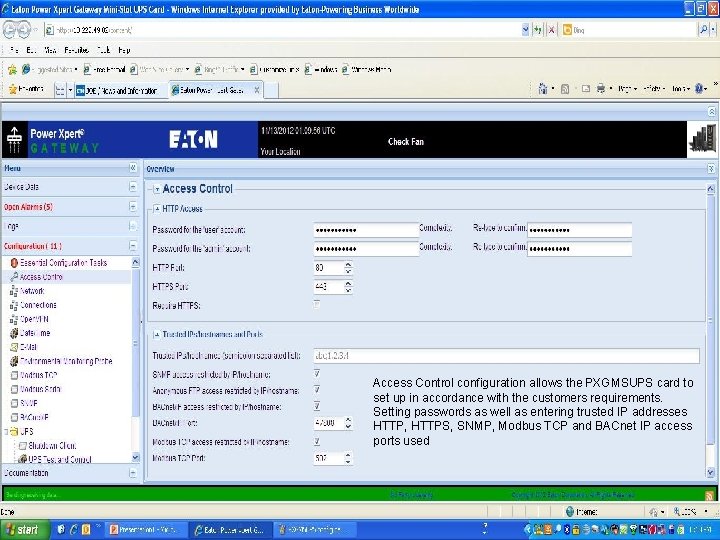Click the search magnifier button in Bing box
This screenshot has width=720, height=540.
(703, 30)
